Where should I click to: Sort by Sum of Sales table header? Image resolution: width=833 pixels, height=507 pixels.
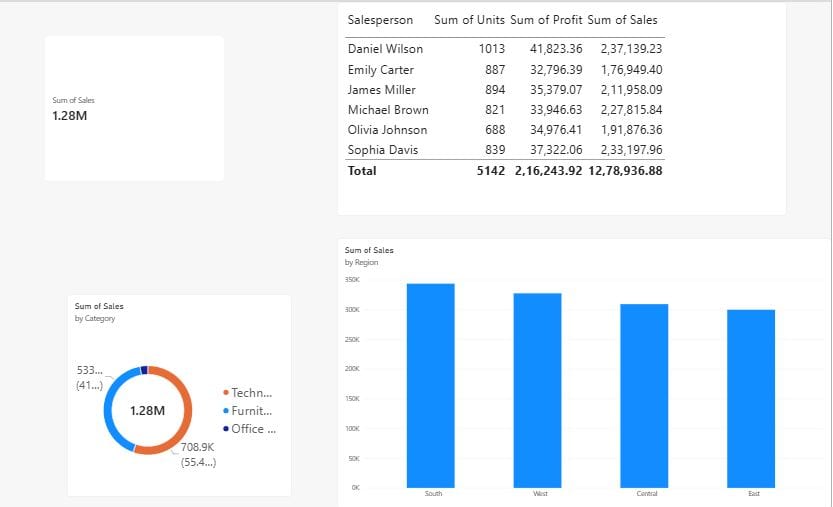coord(622,20)
